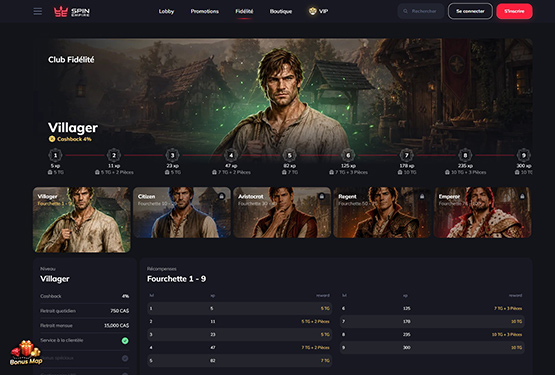Image resolution: width=555 pixels, height=375 pixels.
Task: Click the 'Club Fidélité' banner title
Action: [x=71, y=60]
